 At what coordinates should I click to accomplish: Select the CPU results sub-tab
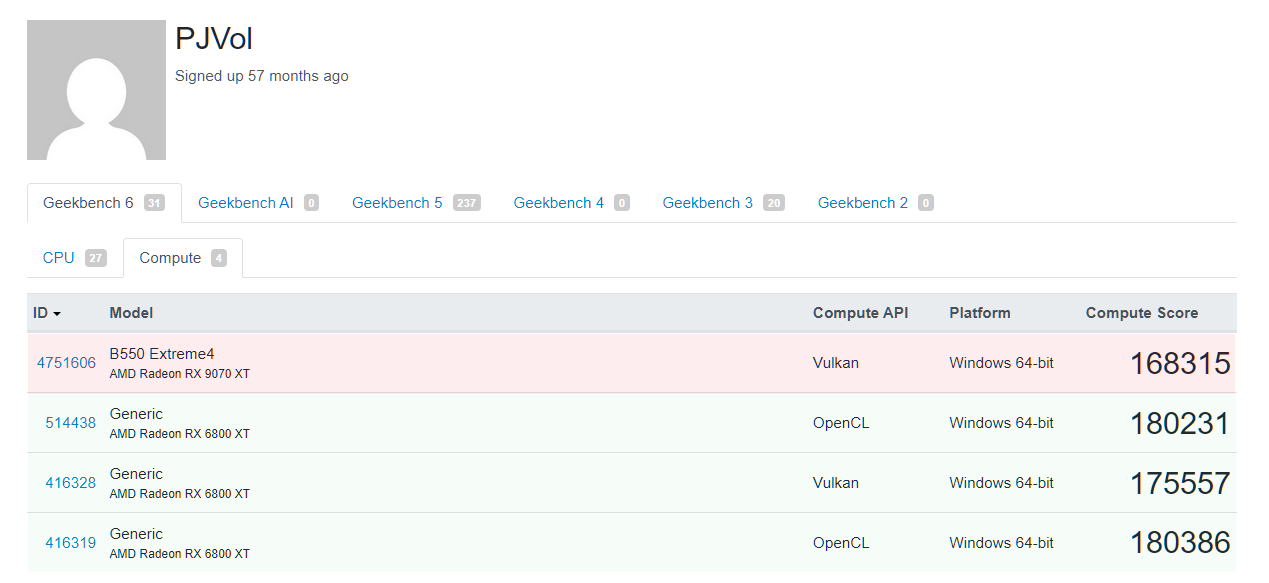pos(59,258)
